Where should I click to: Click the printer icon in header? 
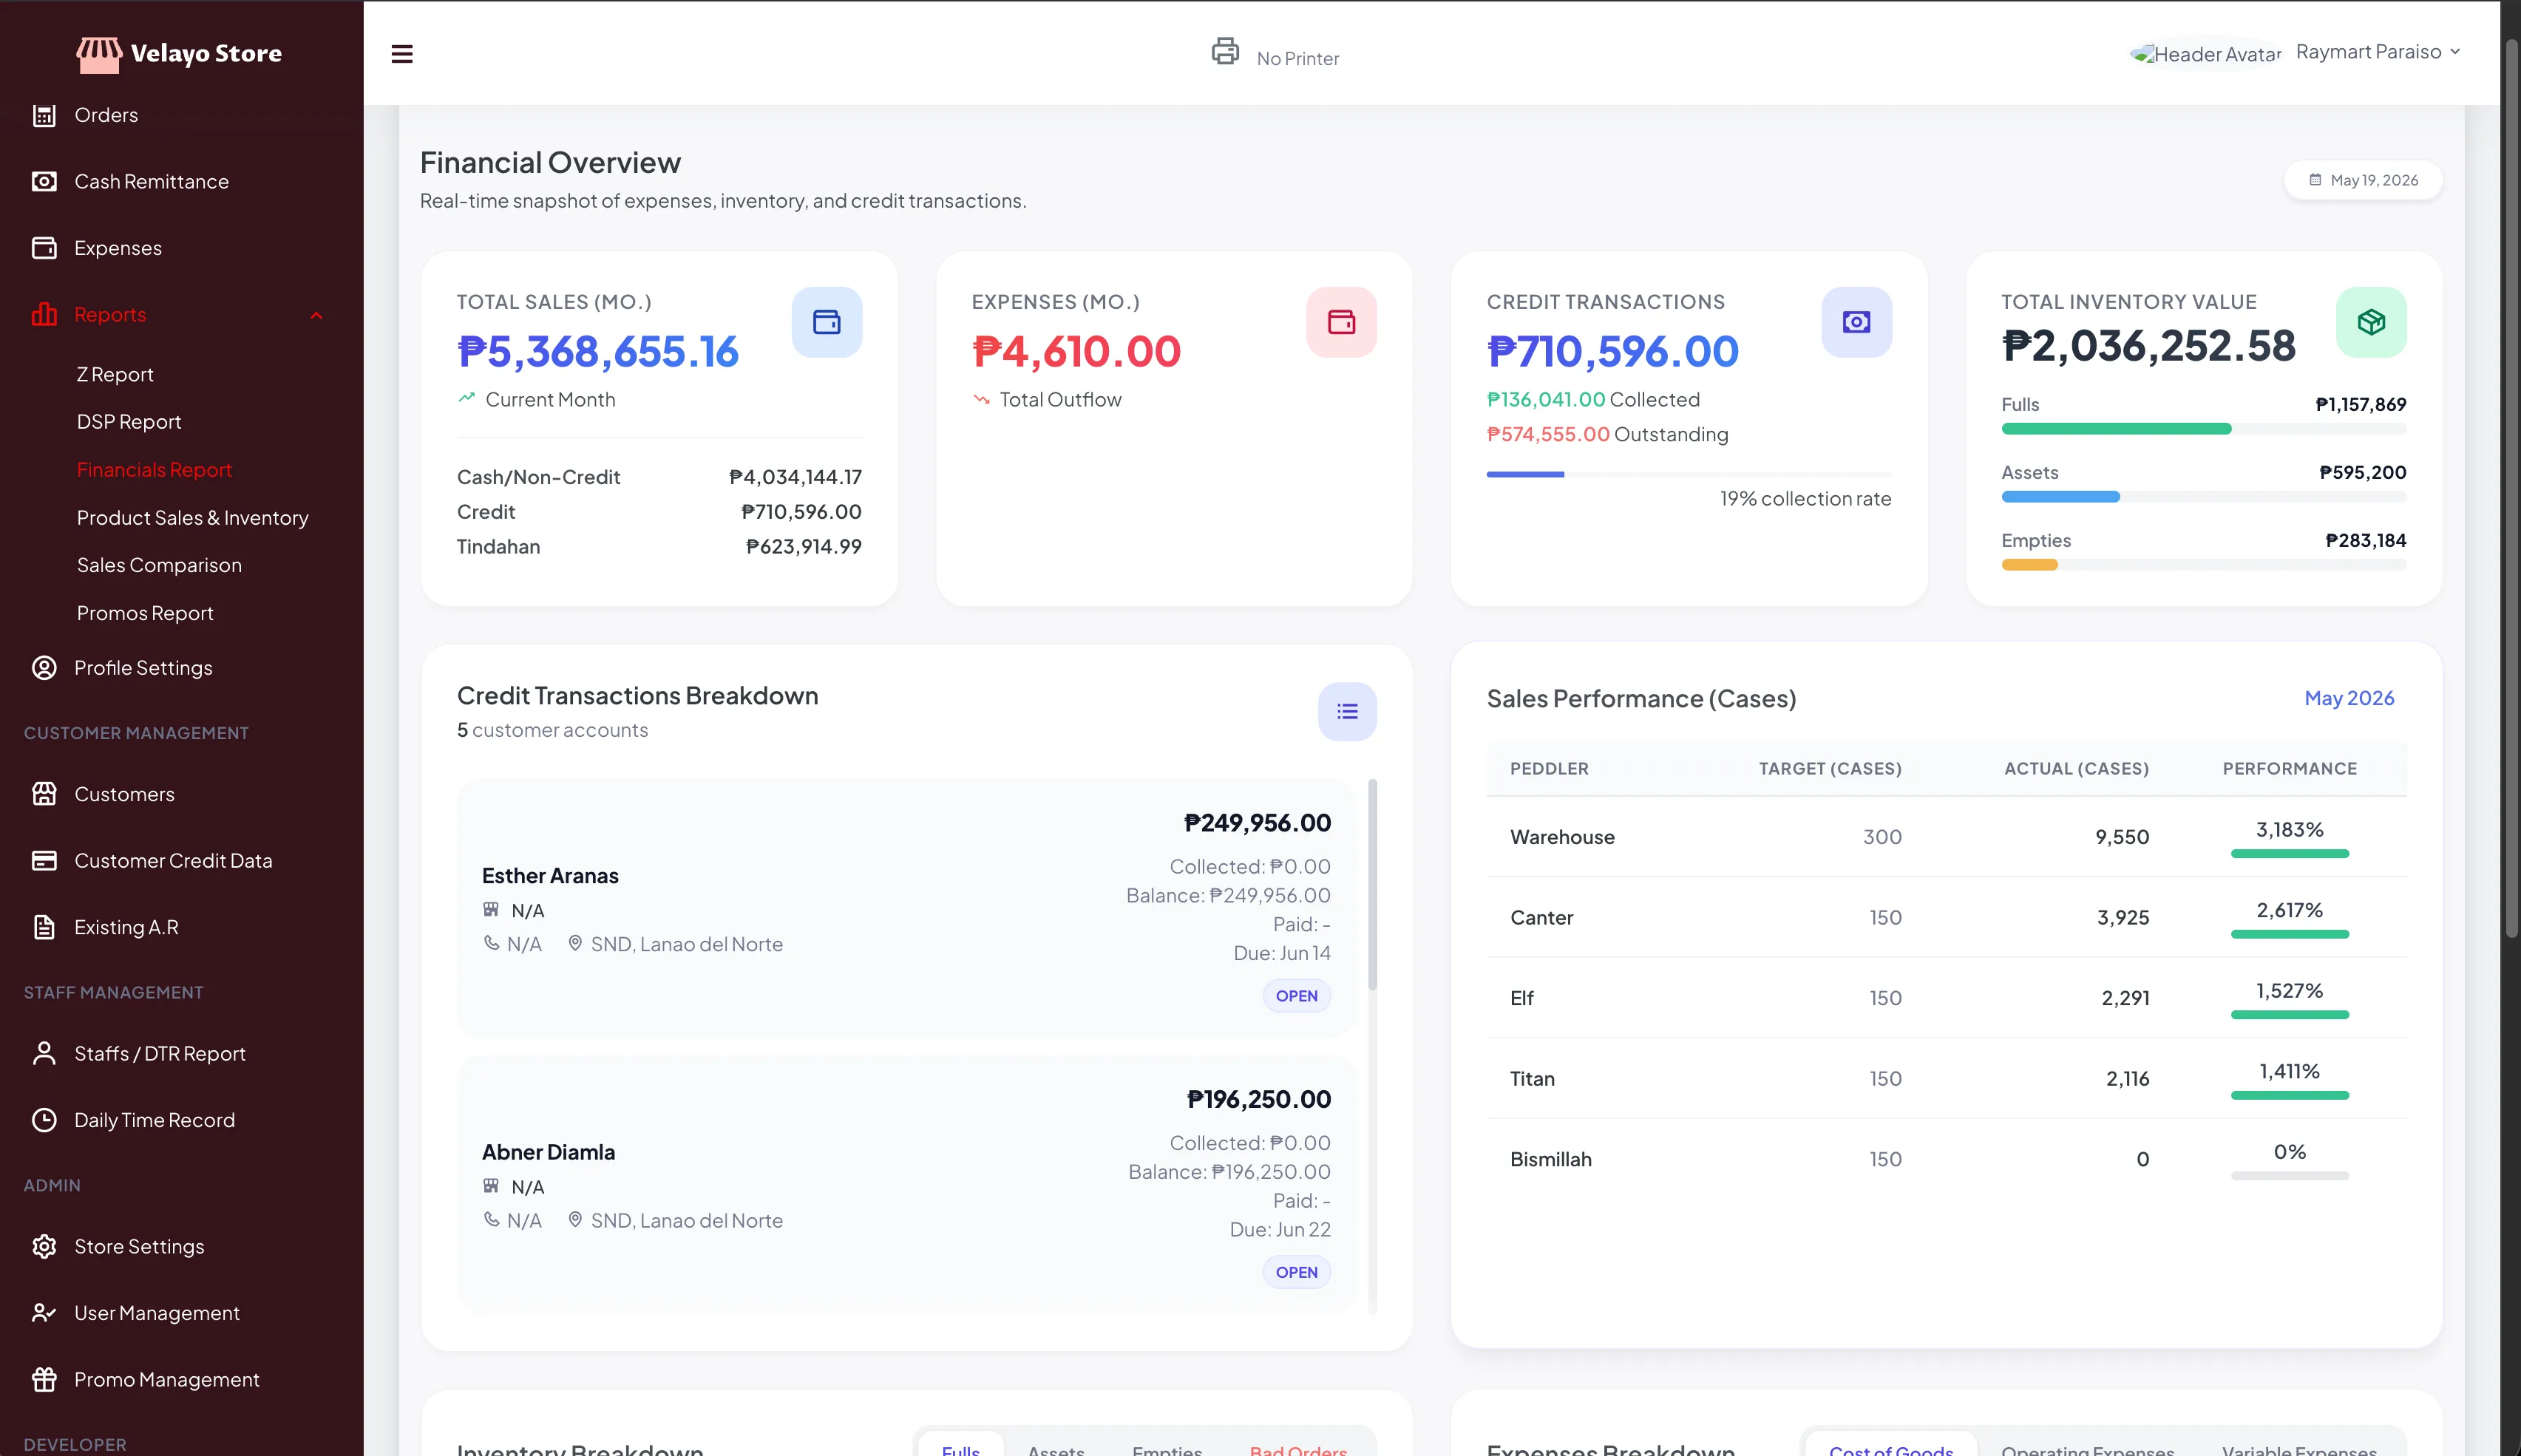(1225, 51)
